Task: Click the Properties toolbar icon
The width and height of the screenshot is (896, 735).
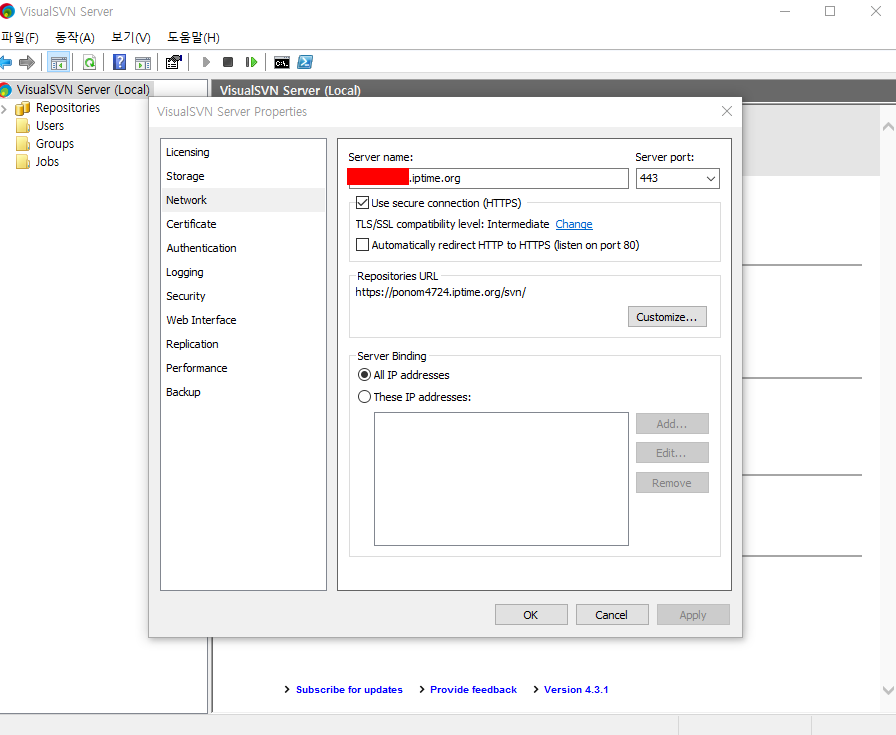Action: point(174,62)
